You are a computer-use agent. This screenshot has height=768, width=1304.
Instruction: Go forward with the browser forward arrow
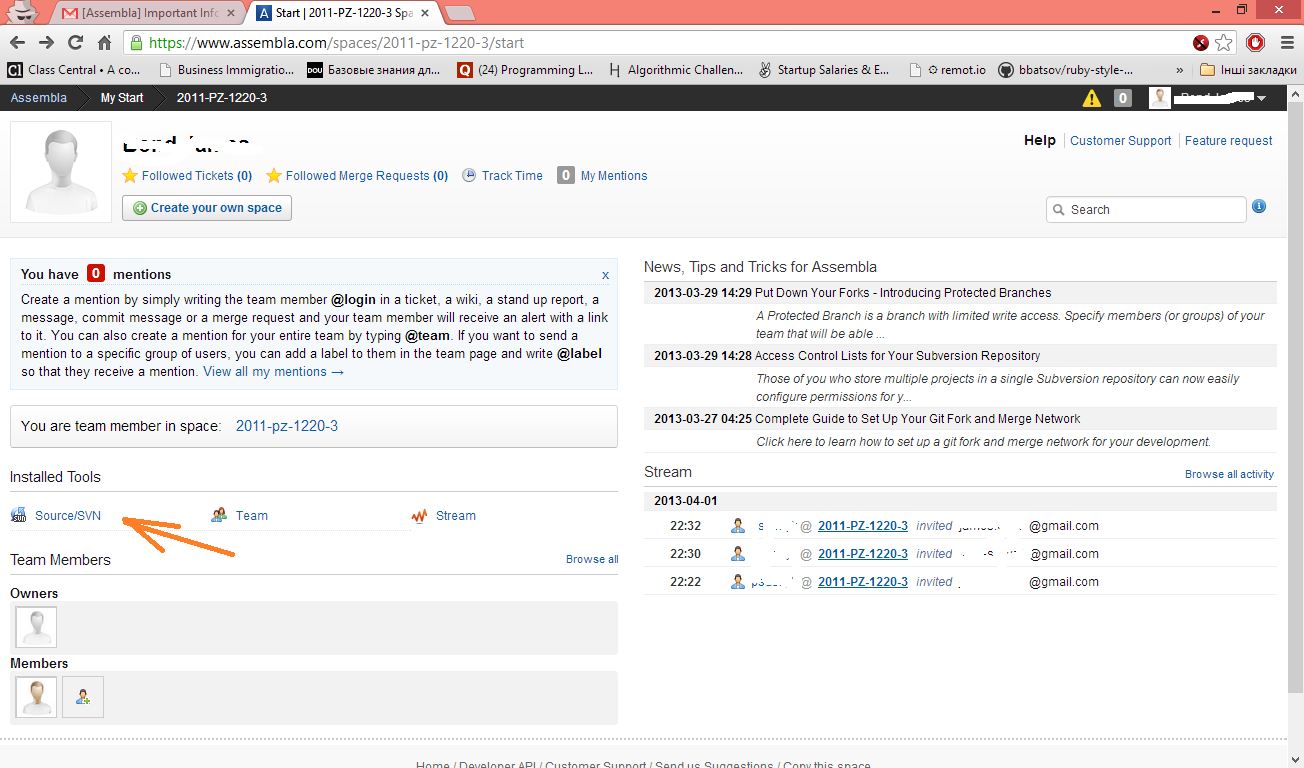[x=46, y=43]
